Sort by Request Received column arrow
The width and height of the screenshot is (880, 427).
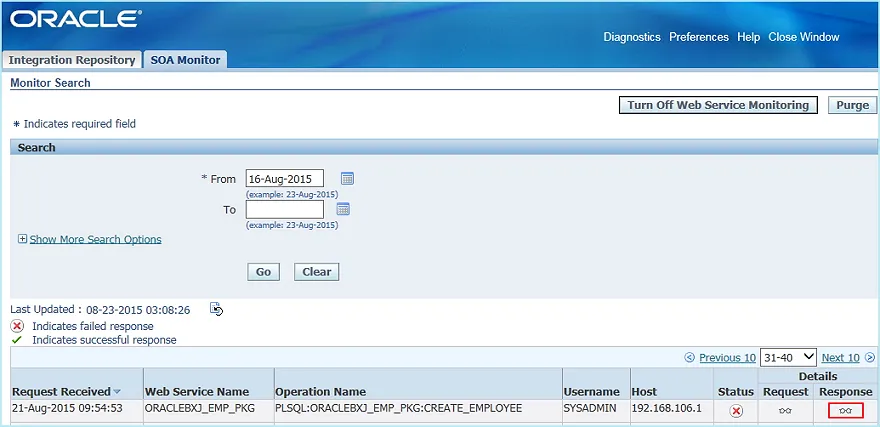(x=117, y=392)
